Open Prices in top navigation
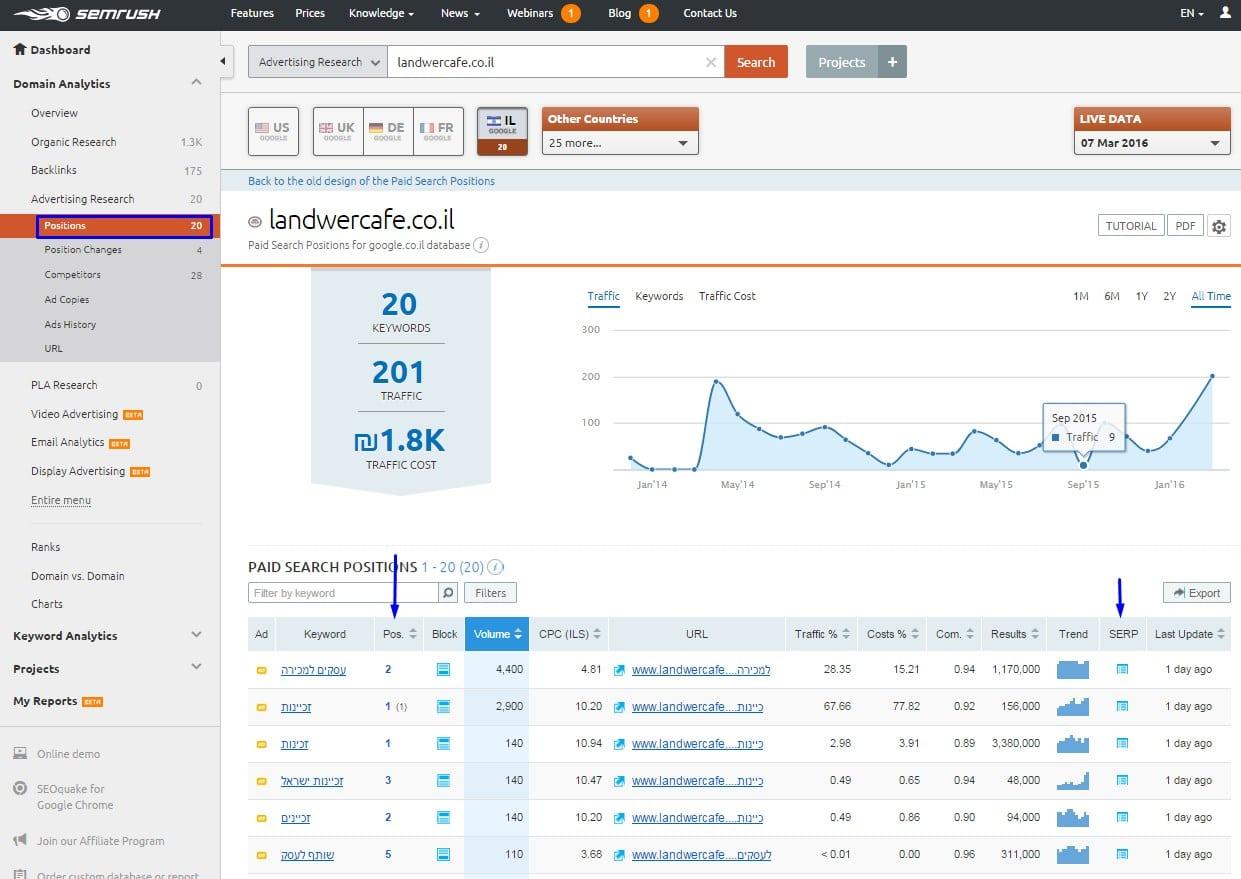1241x879 pixels. coord(310,13)
